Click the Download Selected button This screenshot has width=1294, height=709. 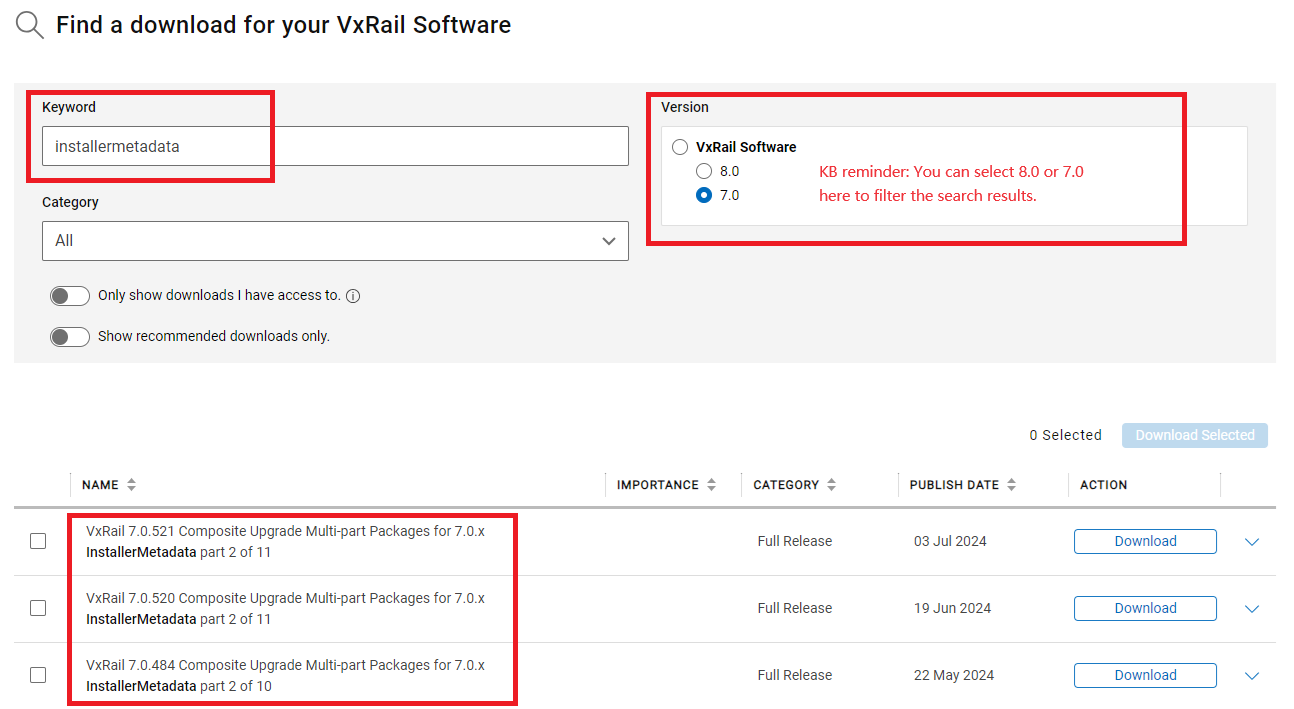click(1194, 435)
